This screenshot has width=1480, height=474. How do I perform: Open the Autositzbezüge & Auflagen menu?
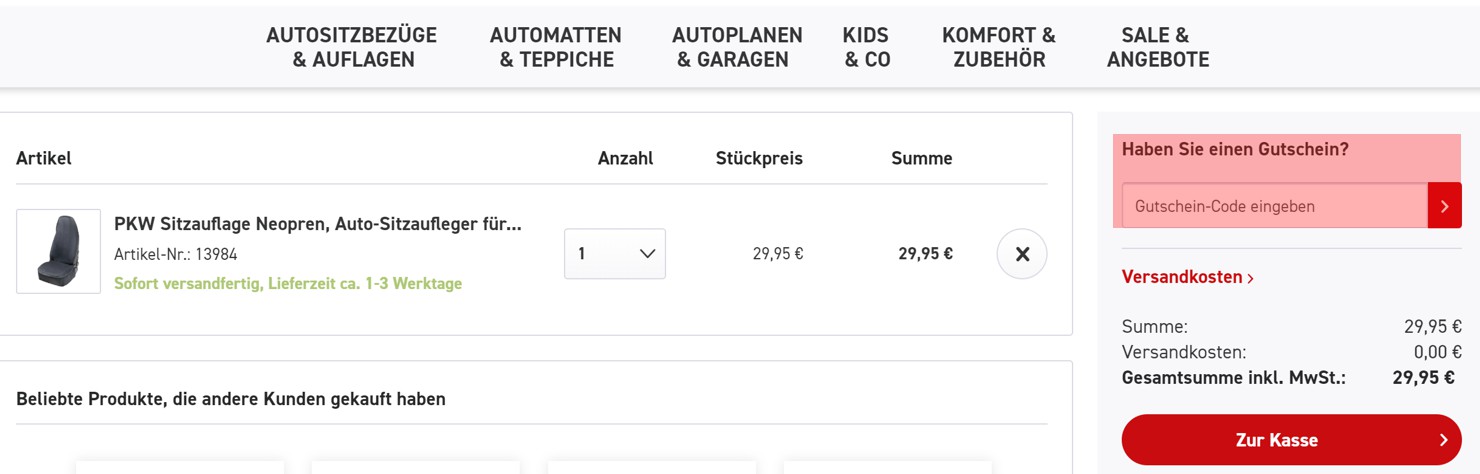point(351,48)
